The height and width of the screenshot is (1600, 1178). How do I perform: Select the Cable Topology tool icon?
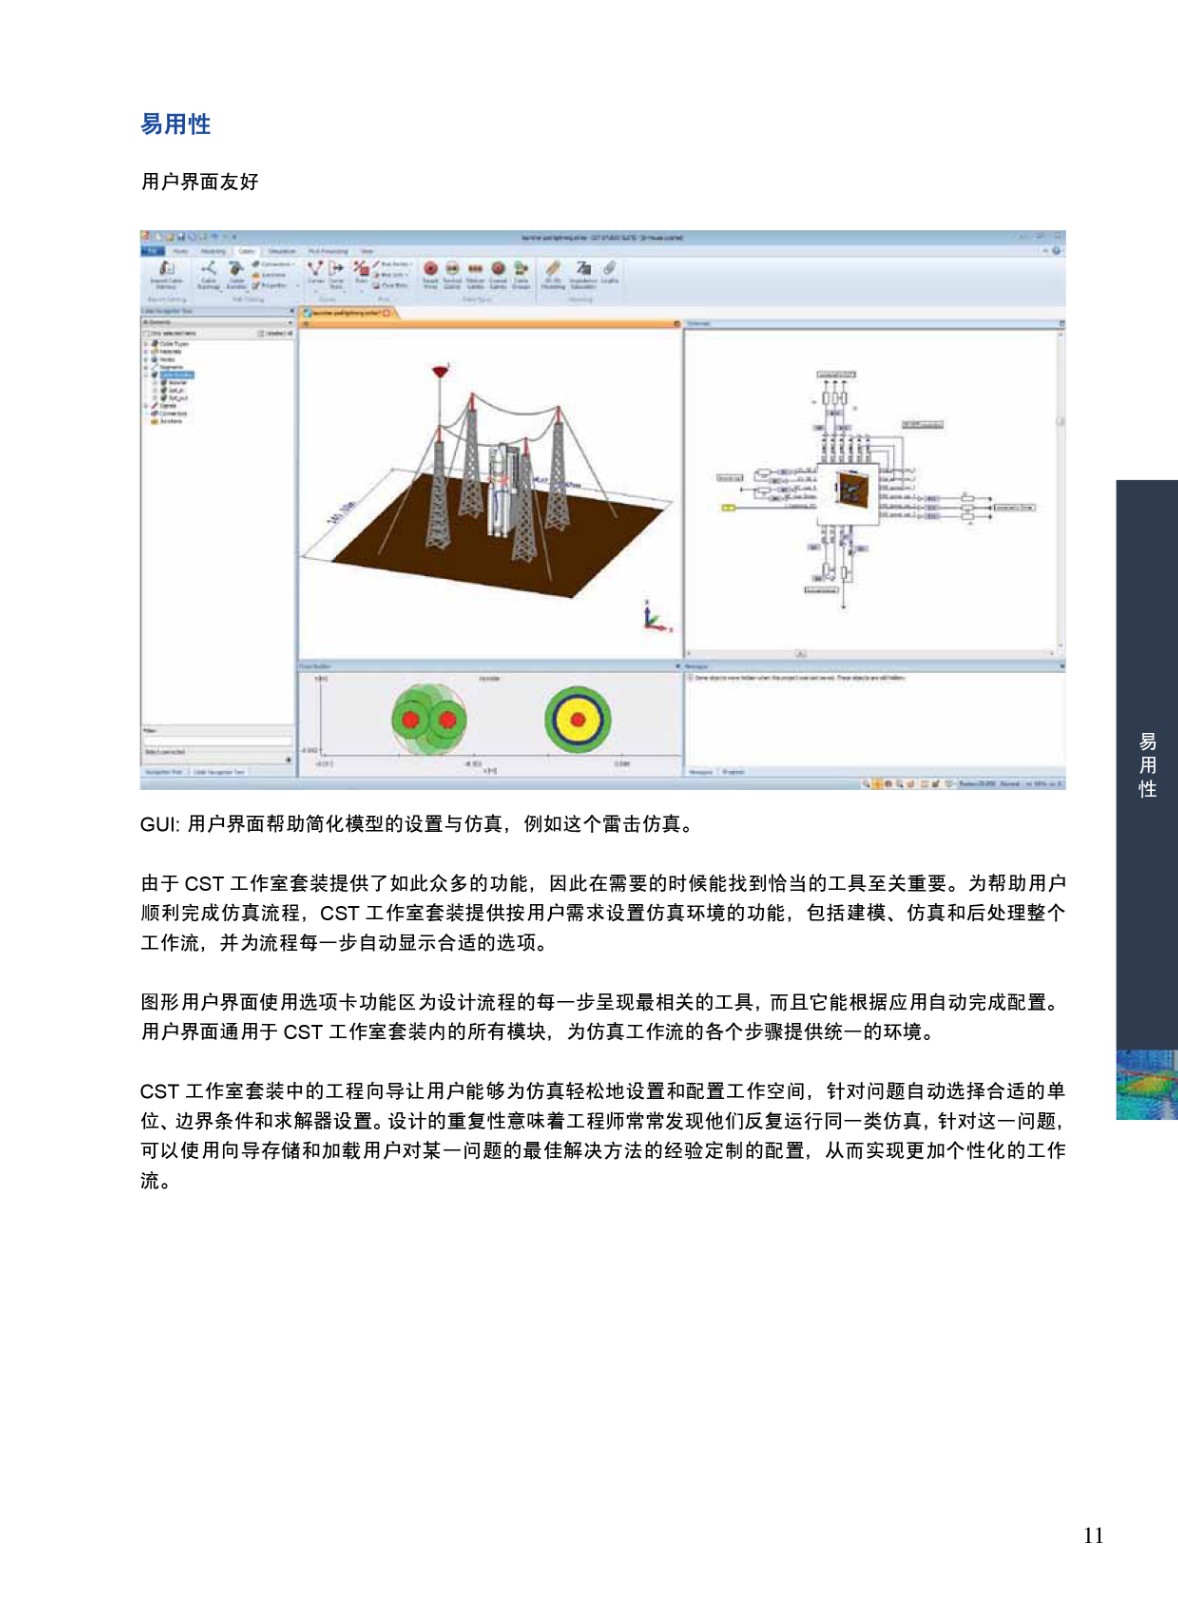[x=208, y=269]
